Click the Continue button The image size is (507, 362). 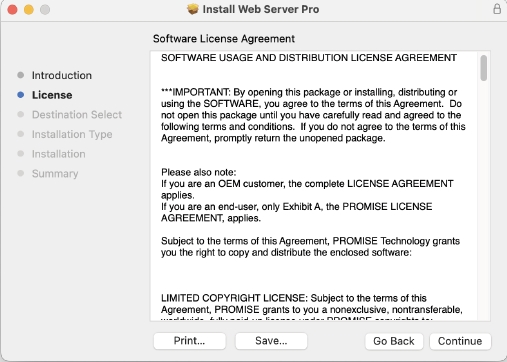(460, 341)
